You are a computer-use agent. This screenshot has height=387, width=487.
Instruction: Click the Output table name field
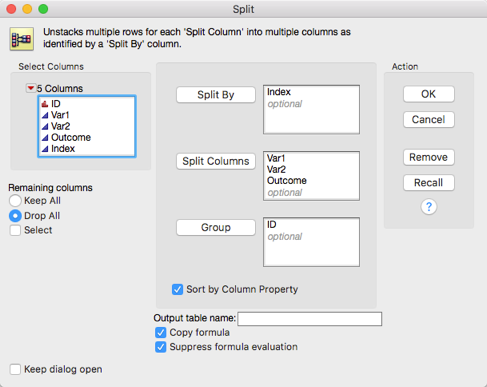[x=310, y=319]
